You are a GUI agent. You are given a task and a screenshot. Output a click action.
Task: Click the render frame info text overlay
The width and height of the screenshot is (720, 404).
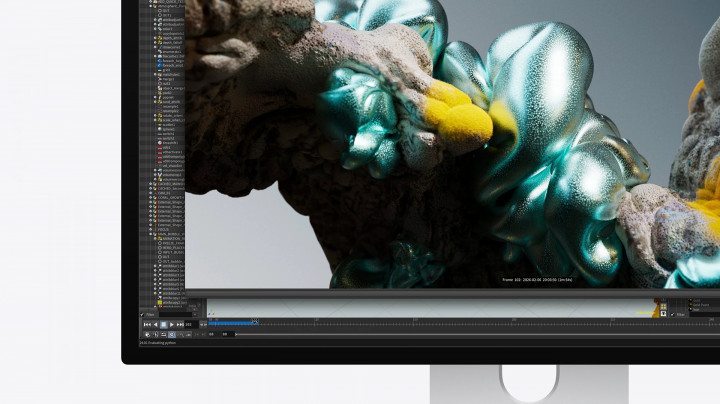coord(537,279)
